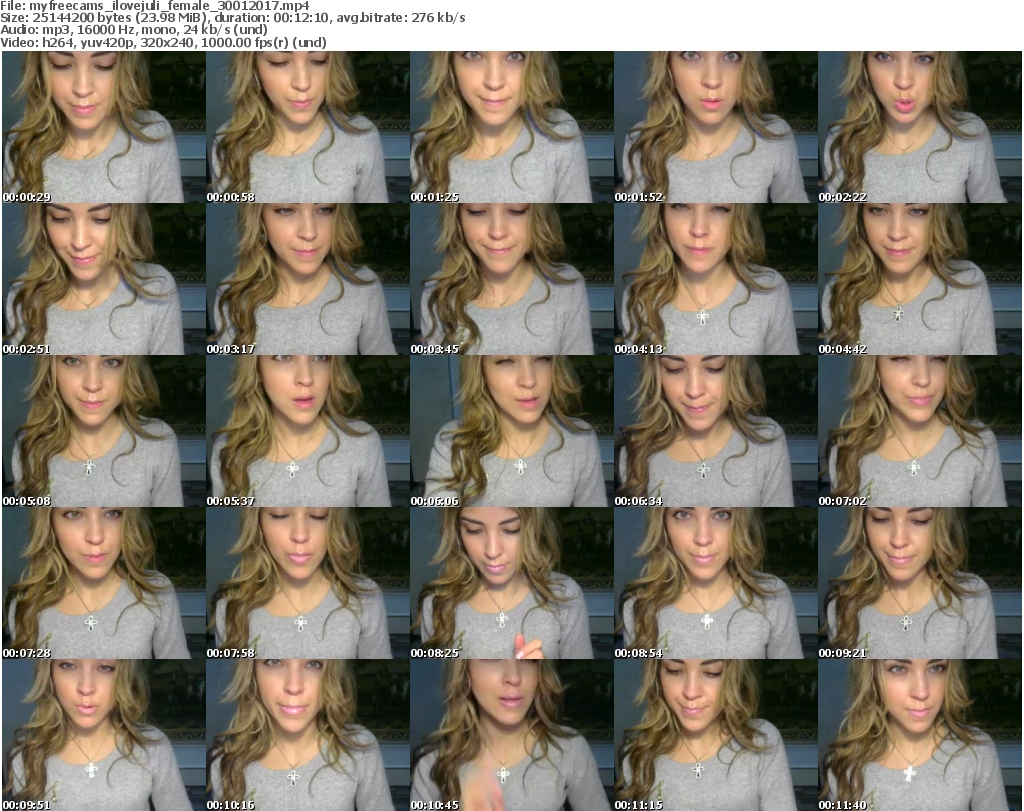Viewport: 1024px width, 811px height.
Task: Select the thumbnail timestamped 00:09:21
Action: click(920, 583)
